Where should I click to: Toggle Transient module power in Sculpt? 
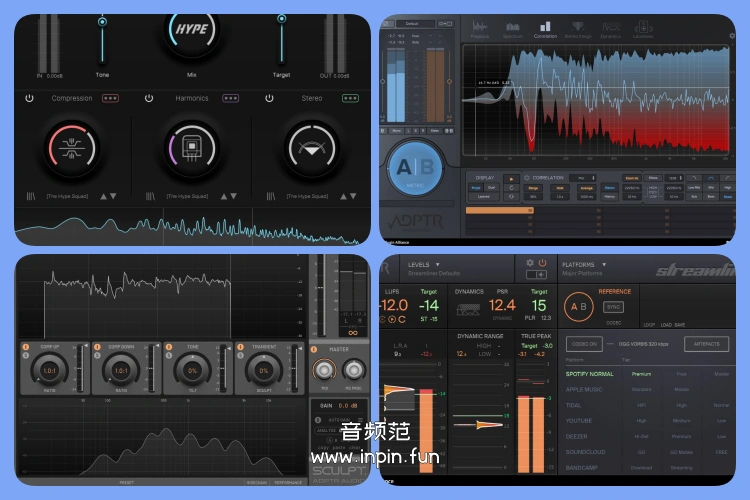tap(240, 347)
